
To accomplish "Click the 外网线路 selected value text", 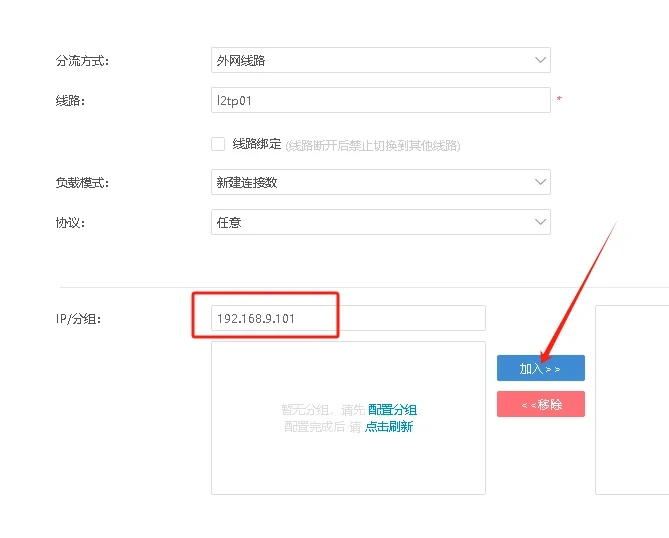I will [x=241, y=61].
